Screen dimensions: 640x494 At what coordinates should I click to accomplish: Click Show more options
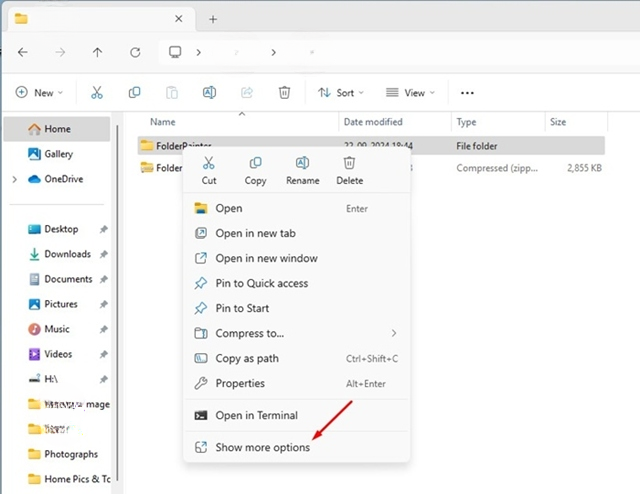point(297,447)
